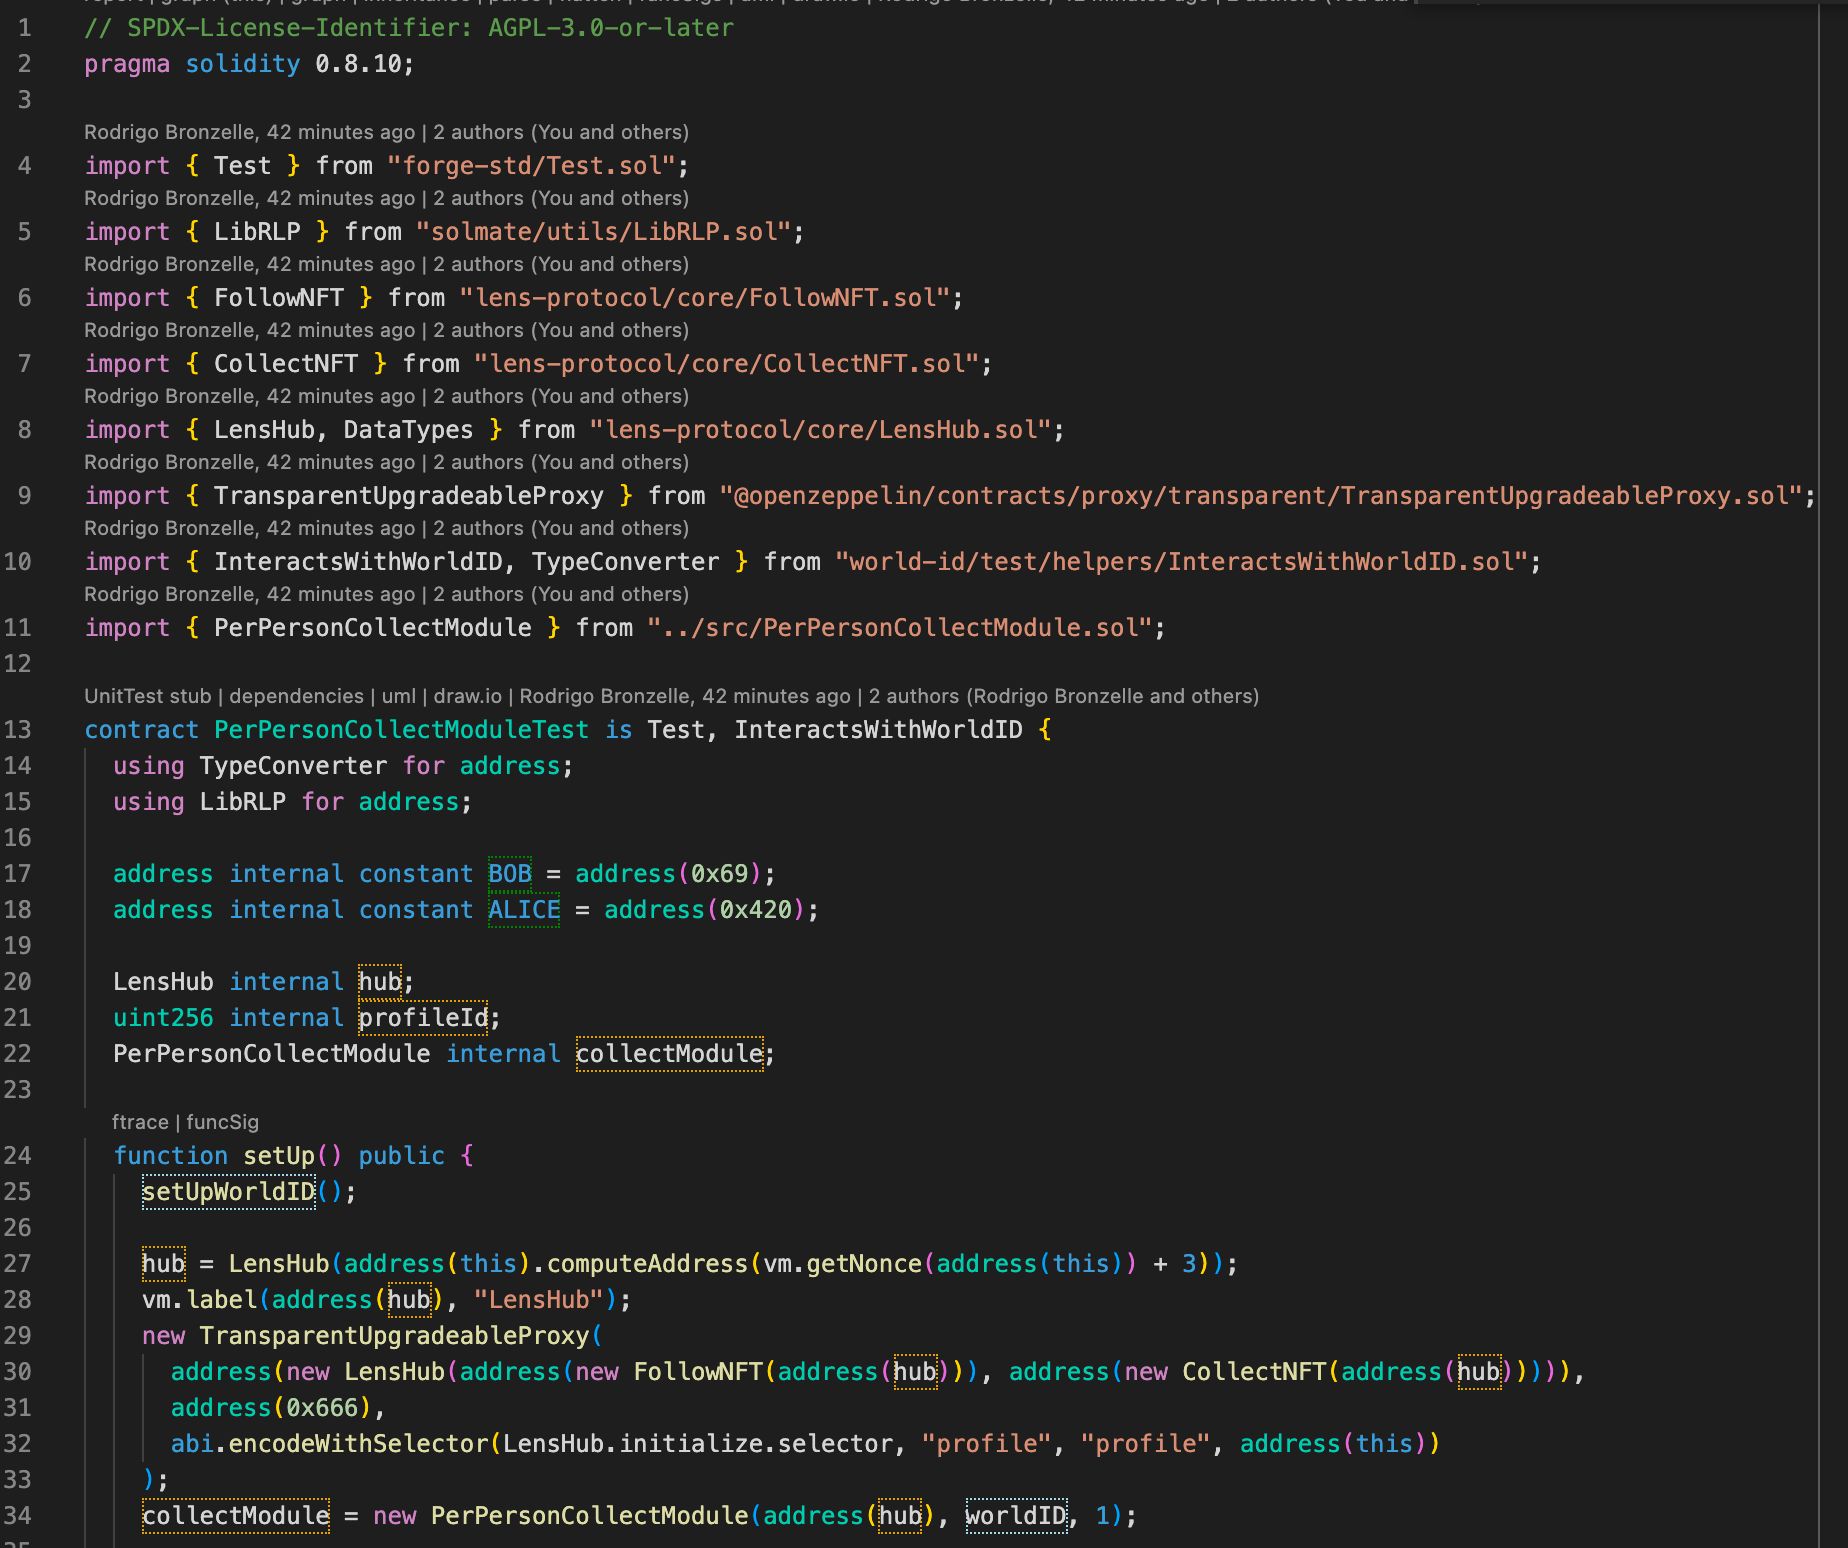Click the contract name 'PerPersonCollectModuleTest'
This screenshot has height=1548, width=1848.
tap(401, 730)
